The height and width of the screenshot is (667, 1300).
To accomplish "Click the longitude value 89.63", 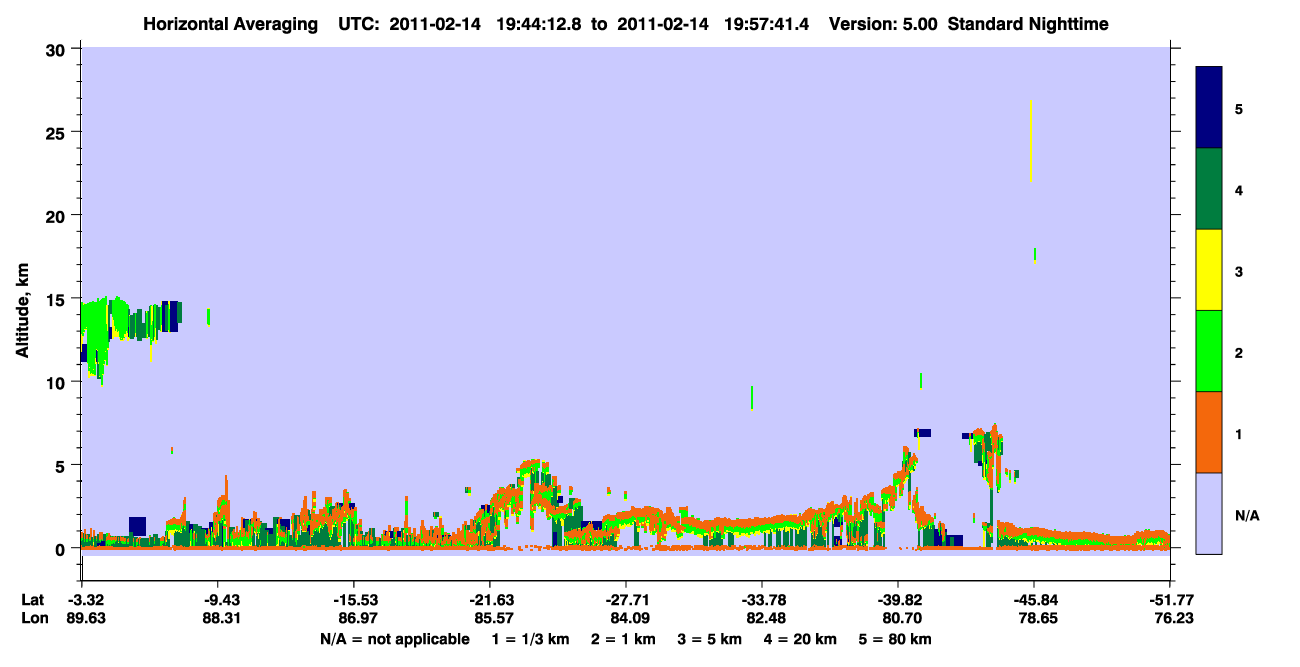I will coord(85,619).
